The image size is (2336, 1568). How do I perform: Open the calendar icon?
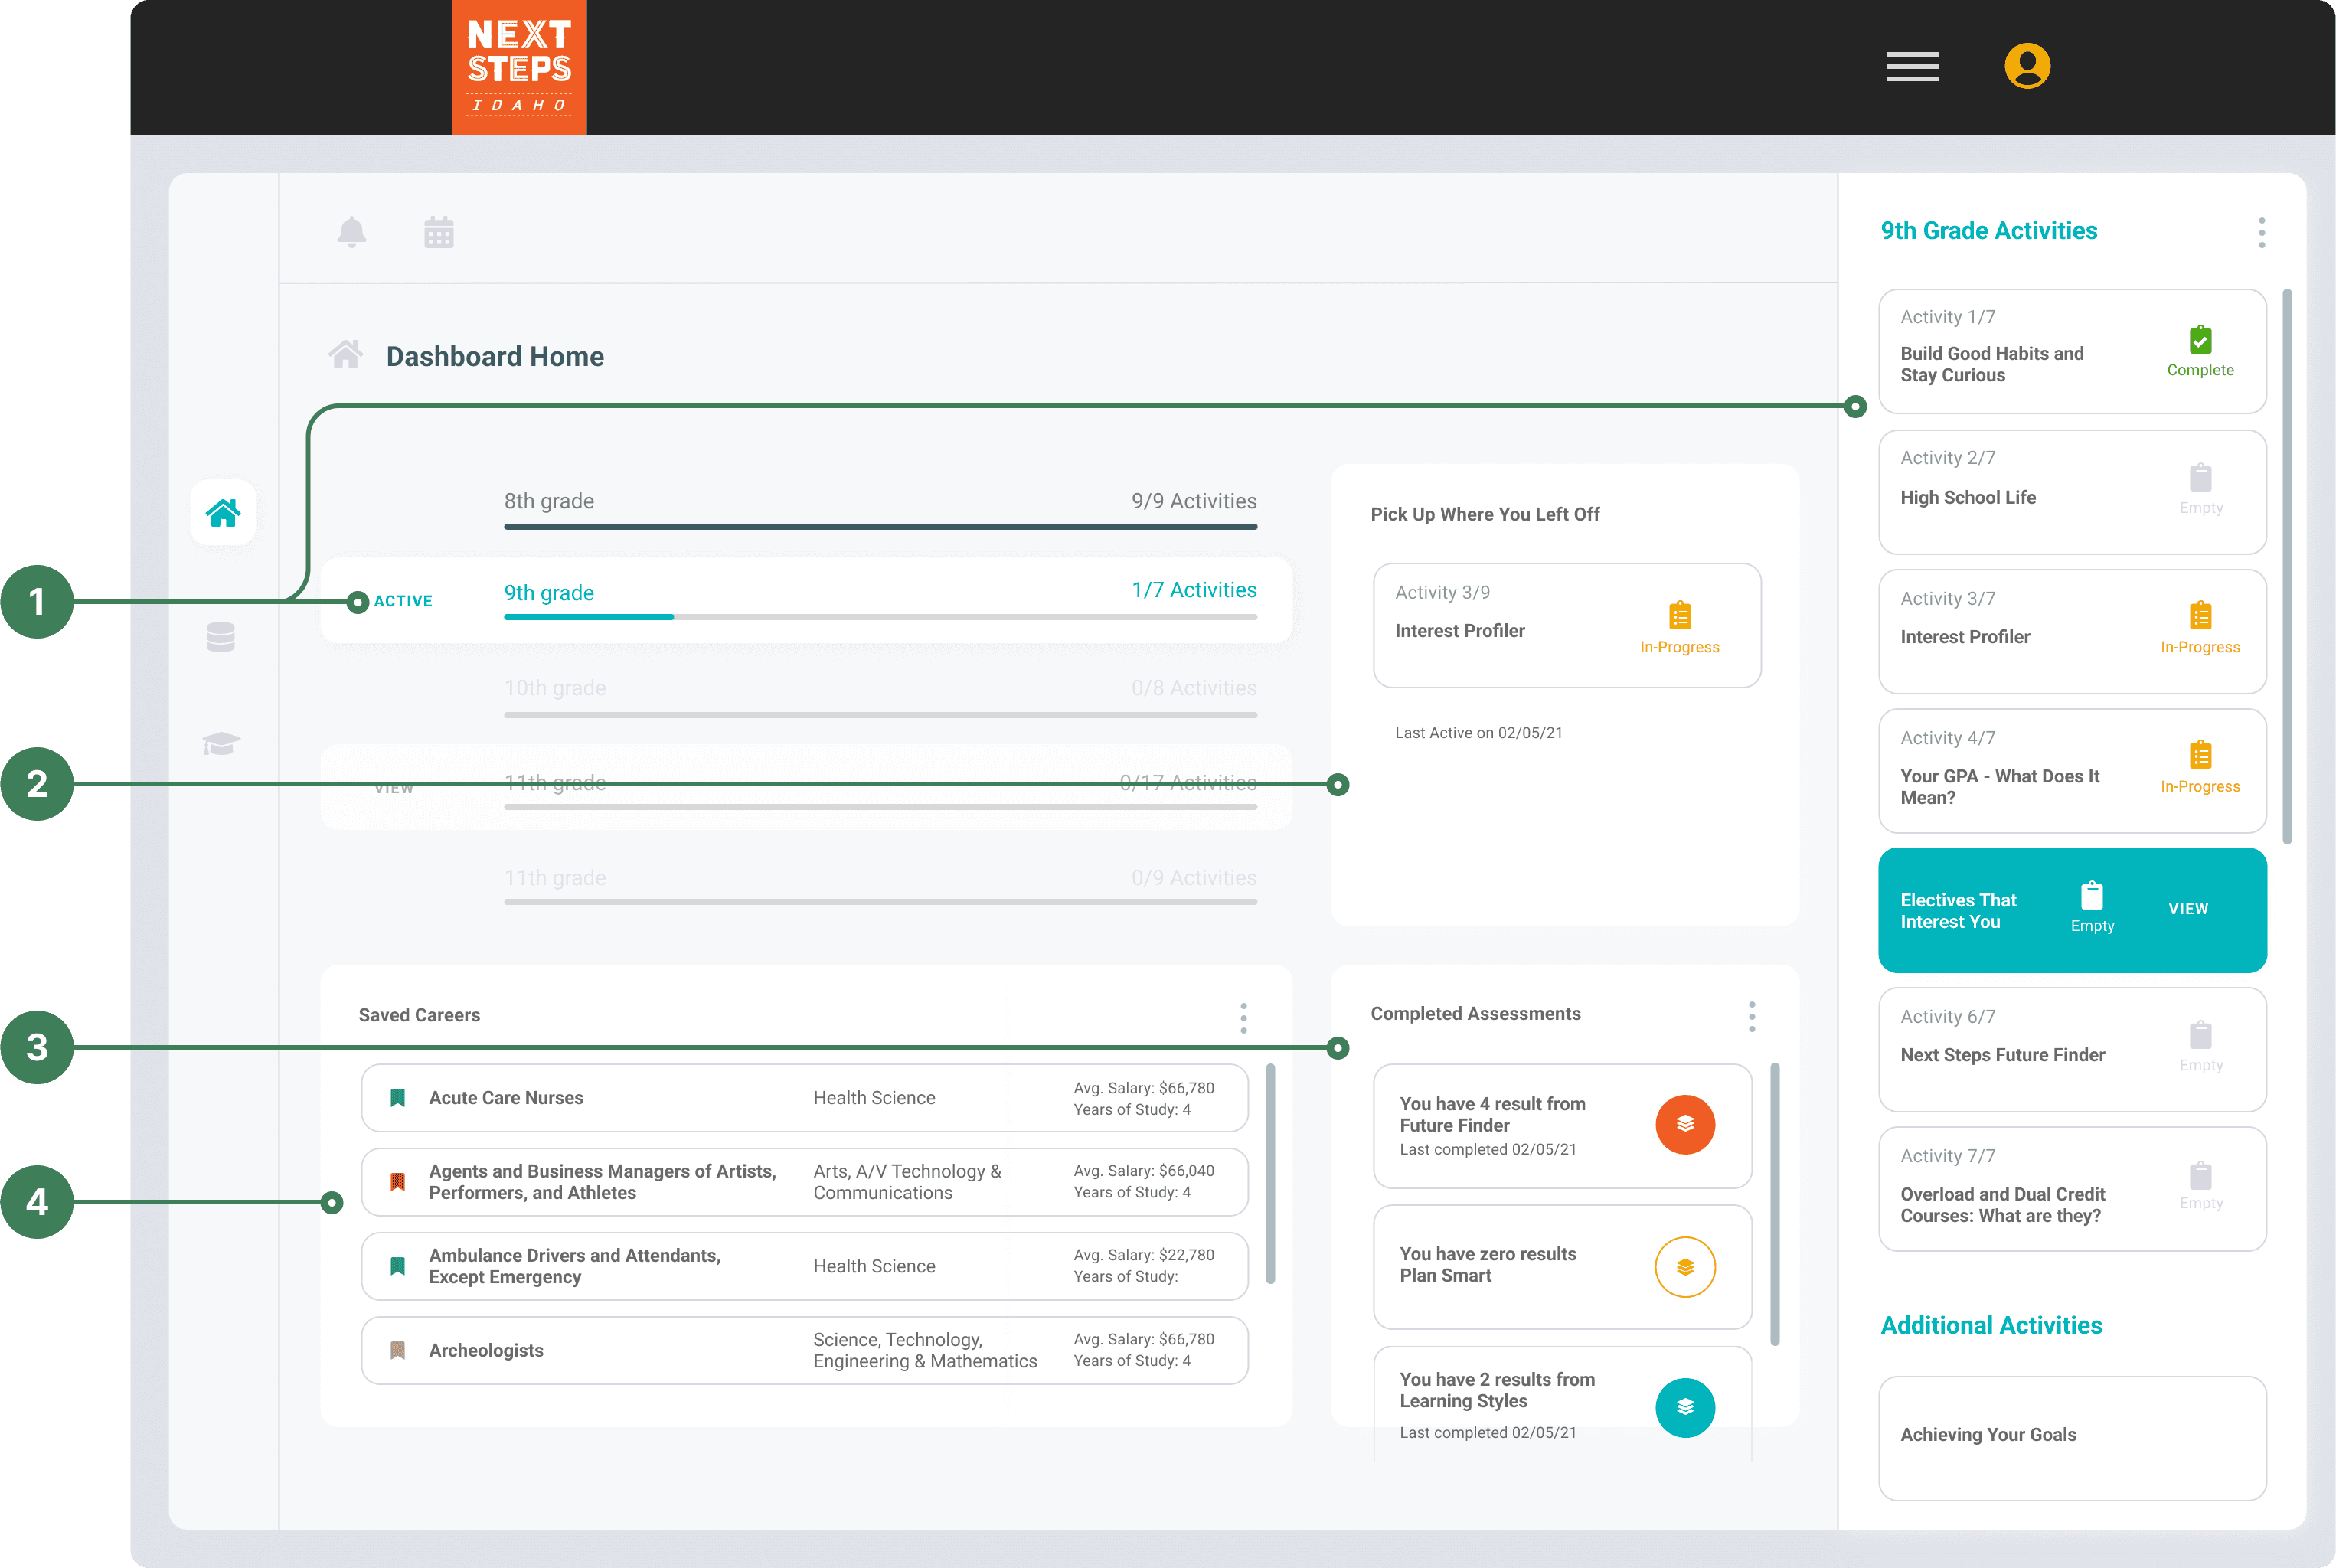tap(438, 232)
